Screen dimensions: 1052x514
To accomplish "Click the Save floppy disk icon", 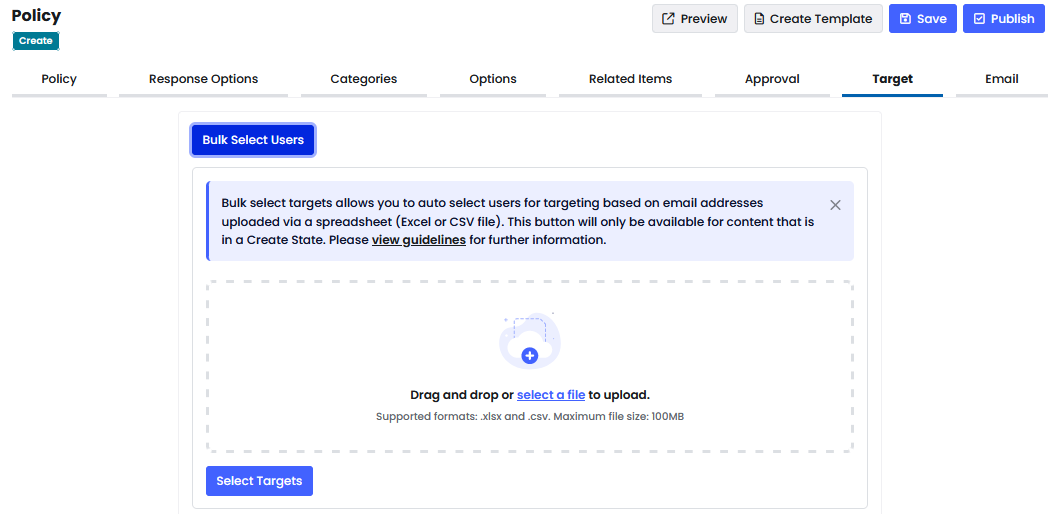I will point(905,19).
